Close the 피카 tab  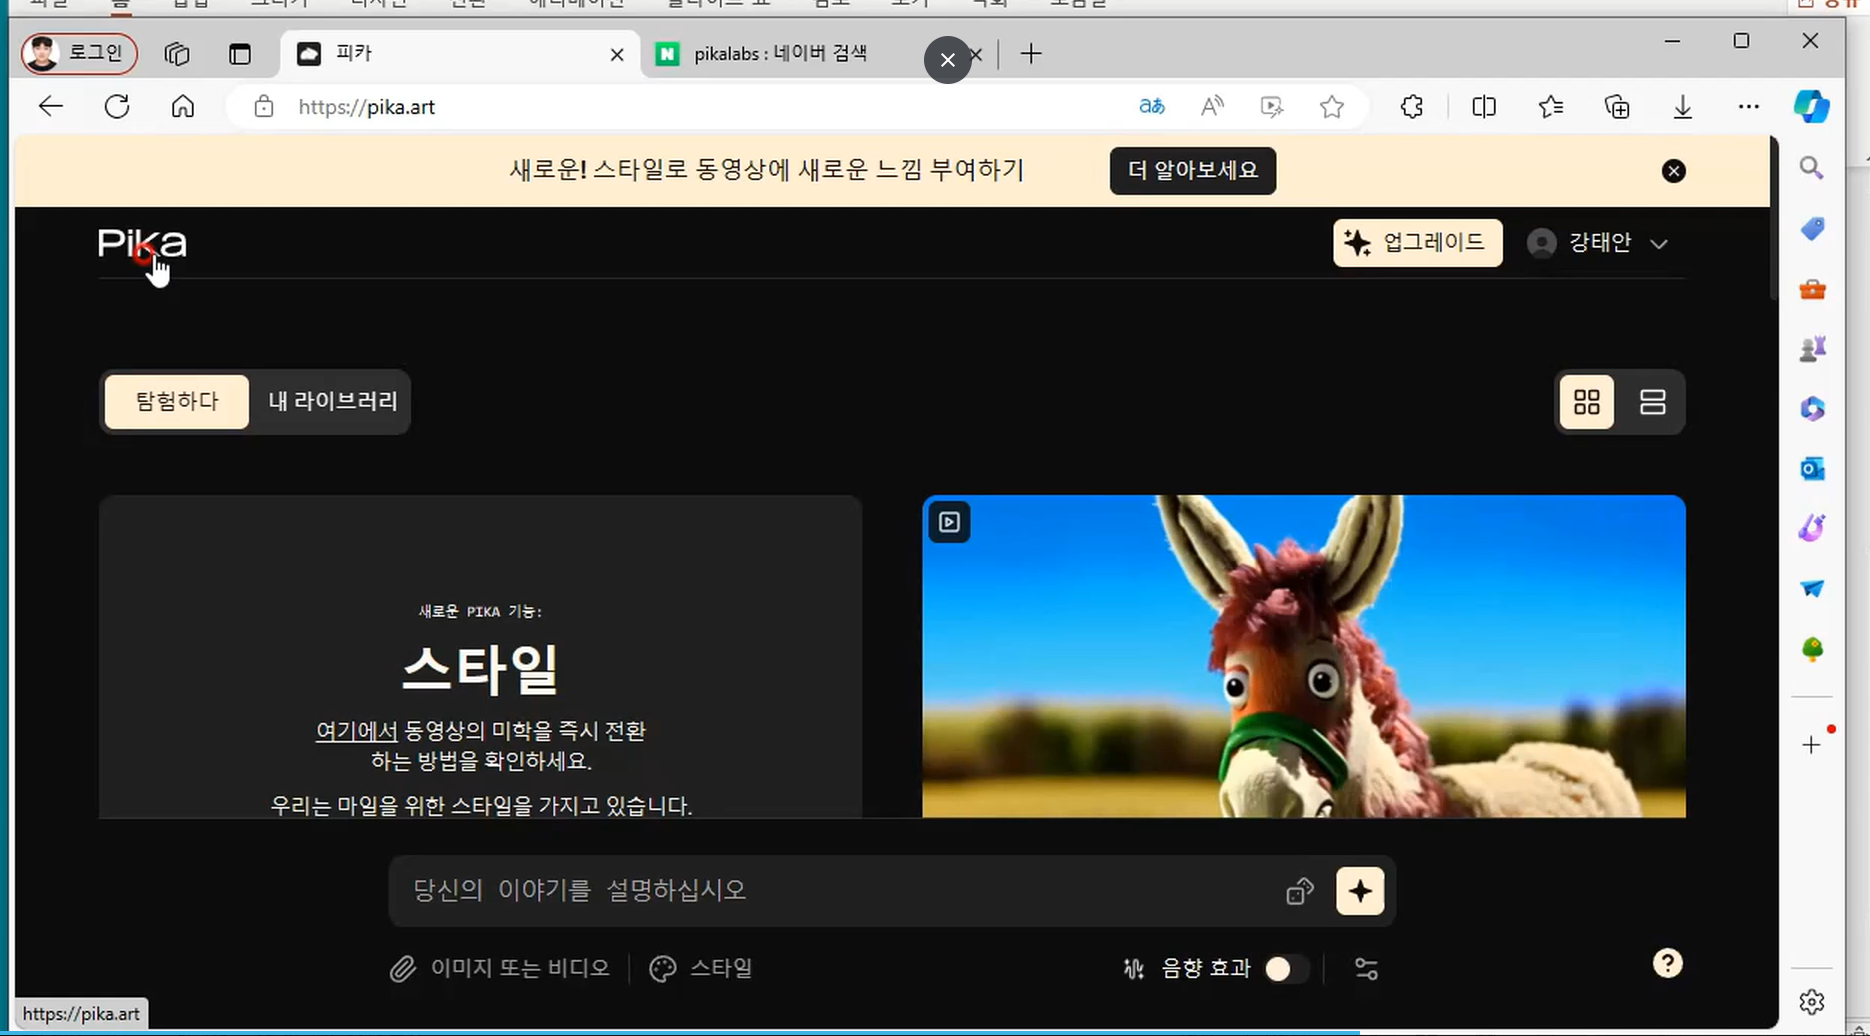click(617, 55)
